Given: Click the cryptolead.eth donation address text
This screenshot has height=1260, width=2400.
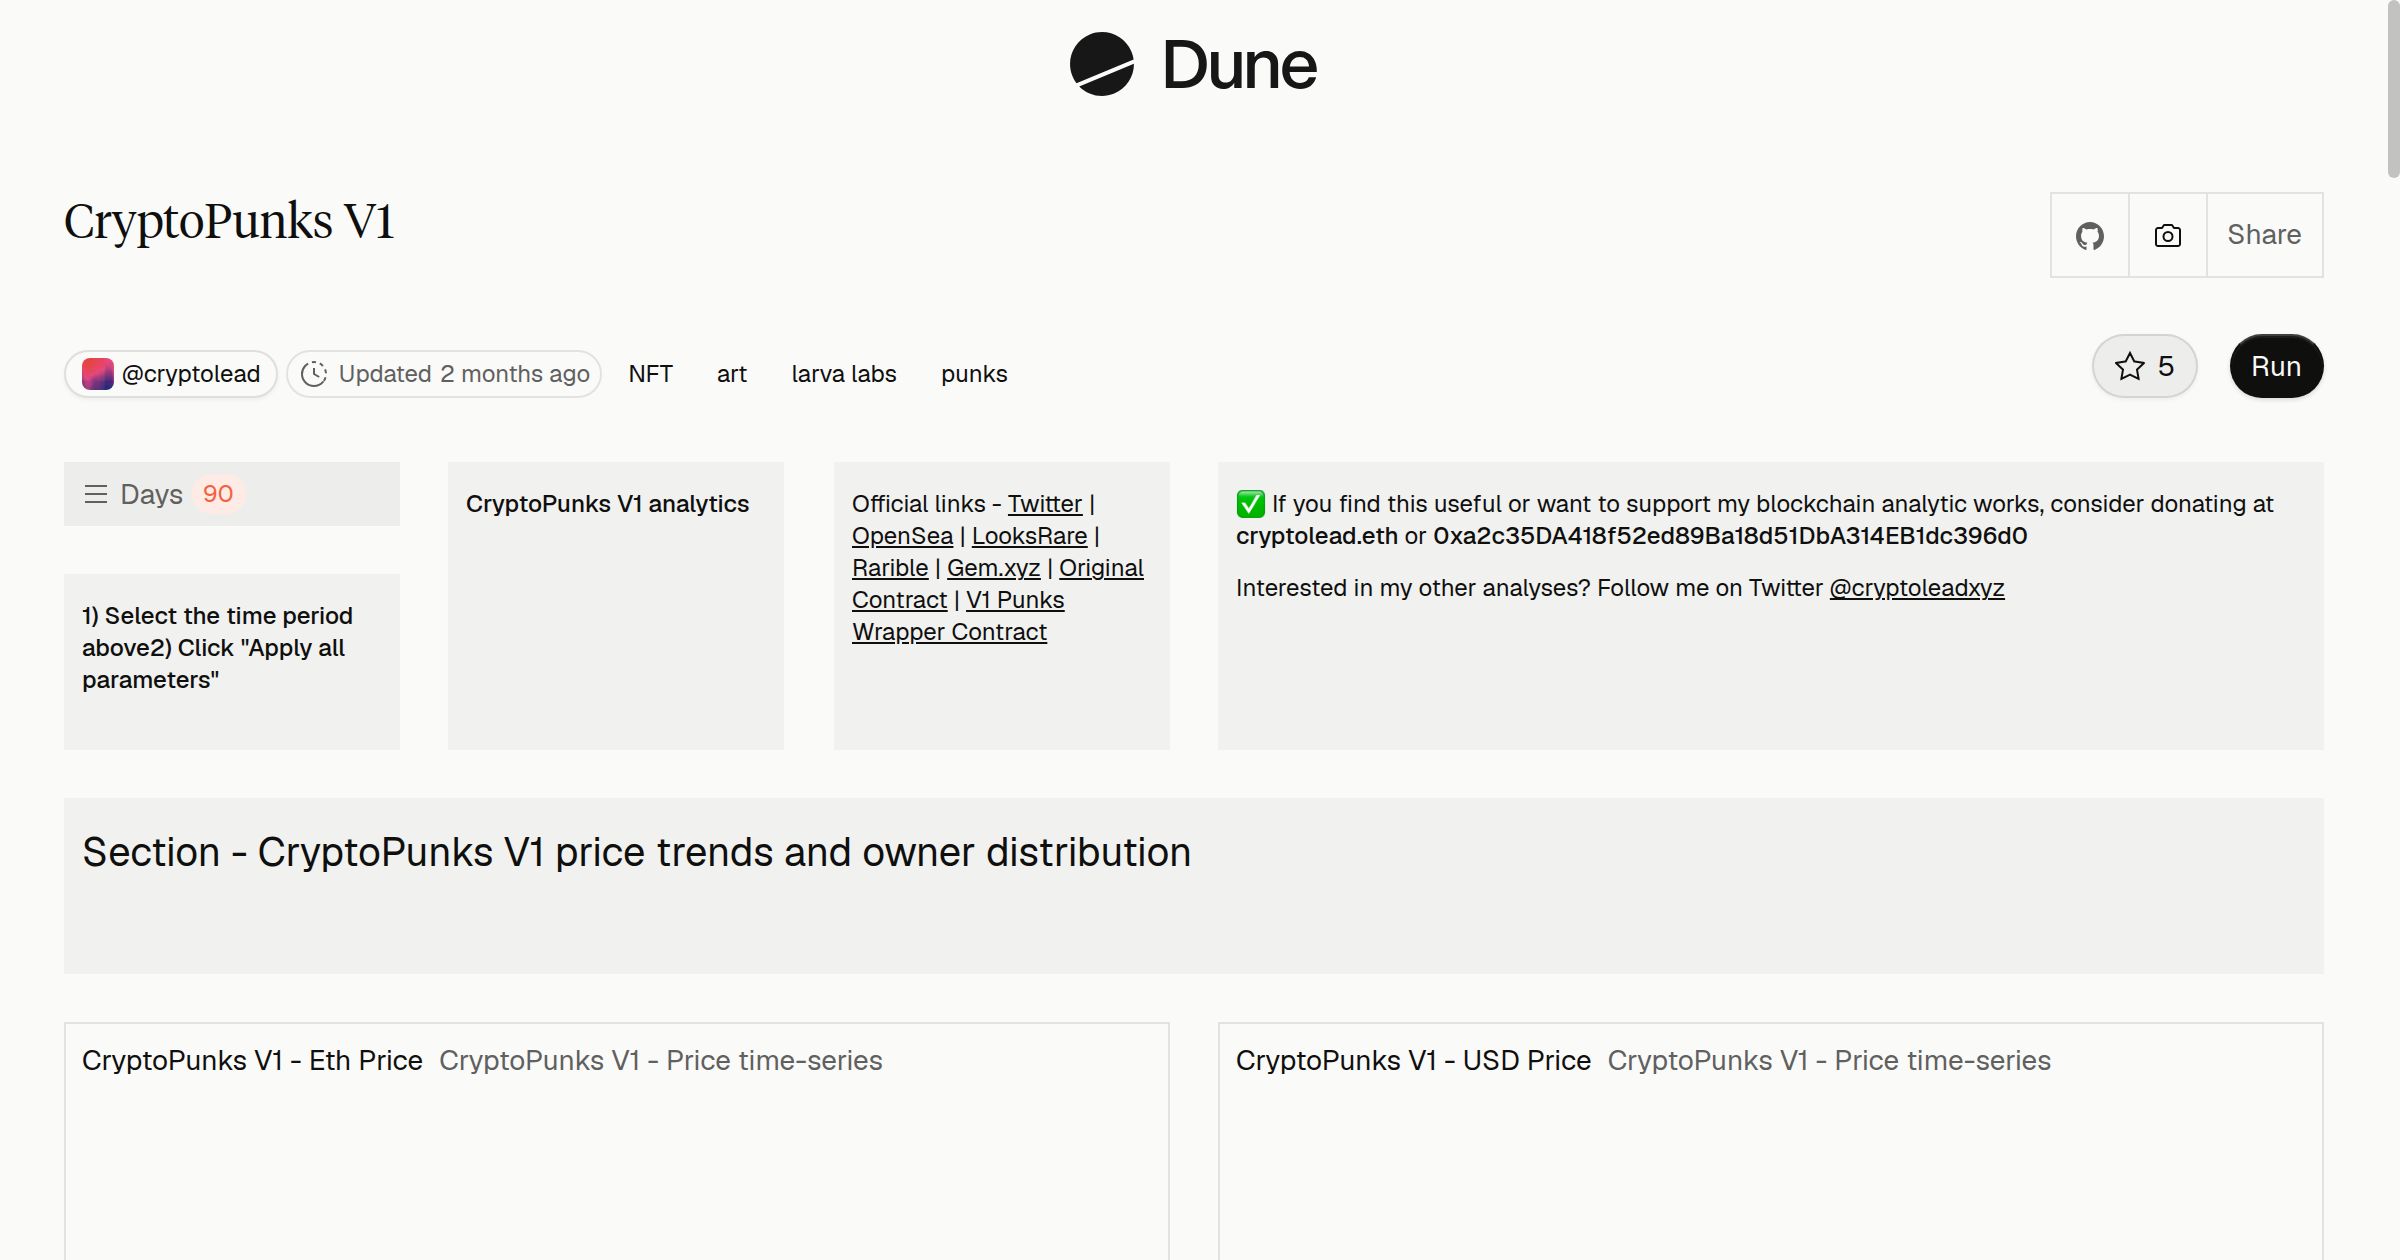Looking at the screenshot, I should point(1316,536).
